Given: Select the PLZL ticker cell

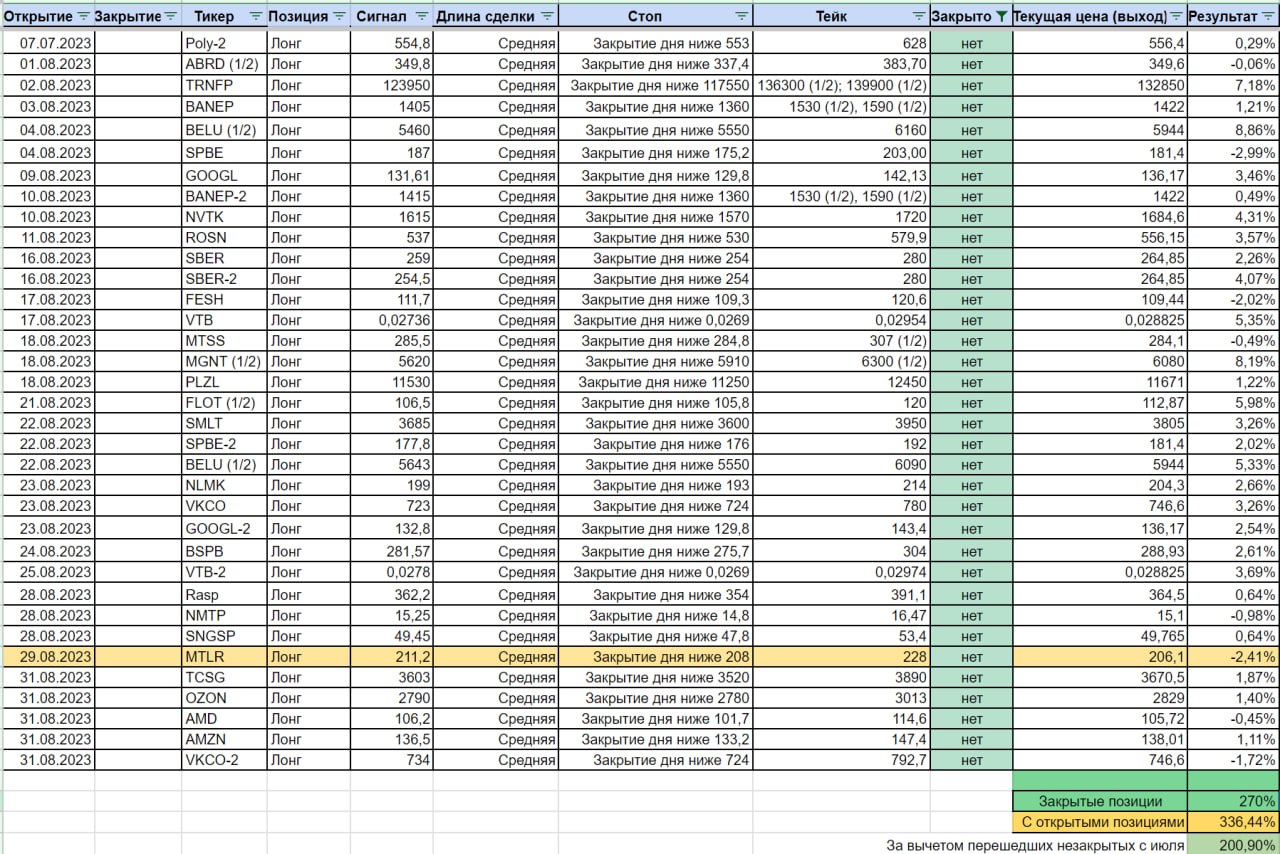Looking at the screenshot, I should 223,382.
